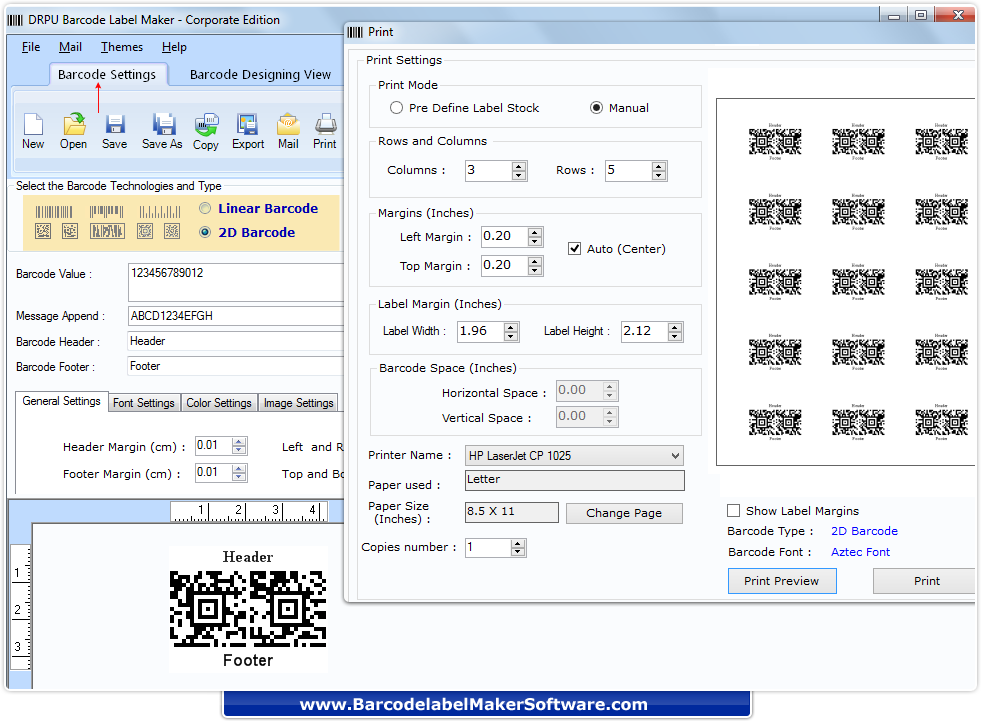Click the Paper used Letter field
The image size is (981, 721).
[574, 480]
